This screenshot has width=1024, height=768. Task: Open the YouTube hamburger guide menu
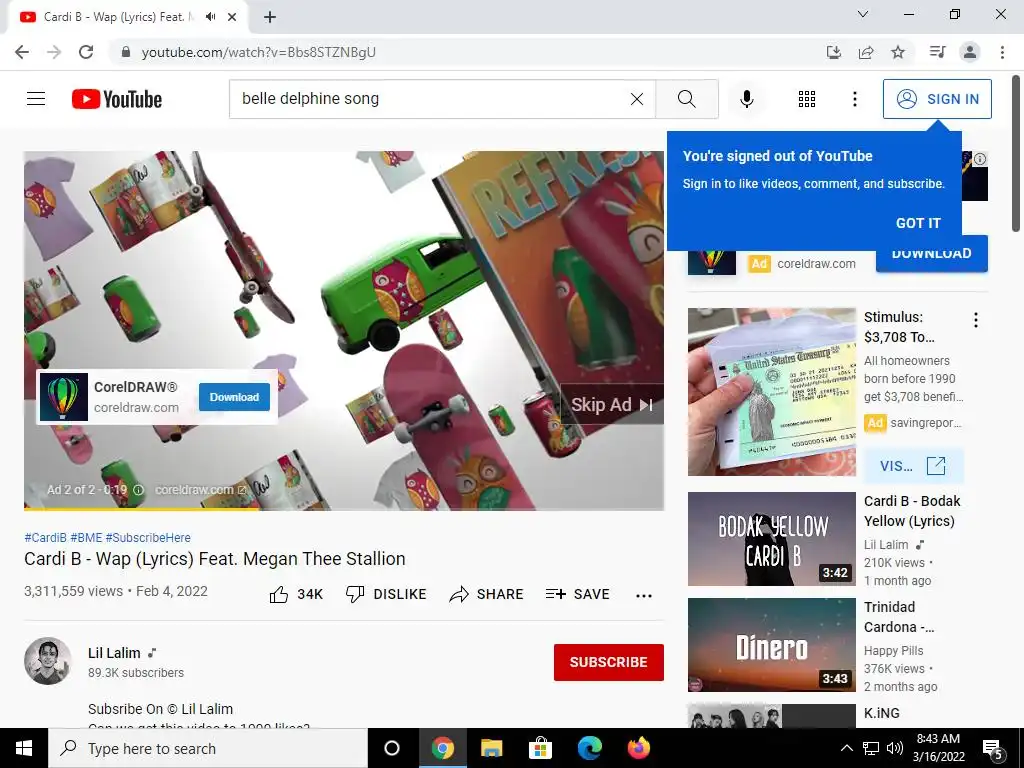pos(36,99)
